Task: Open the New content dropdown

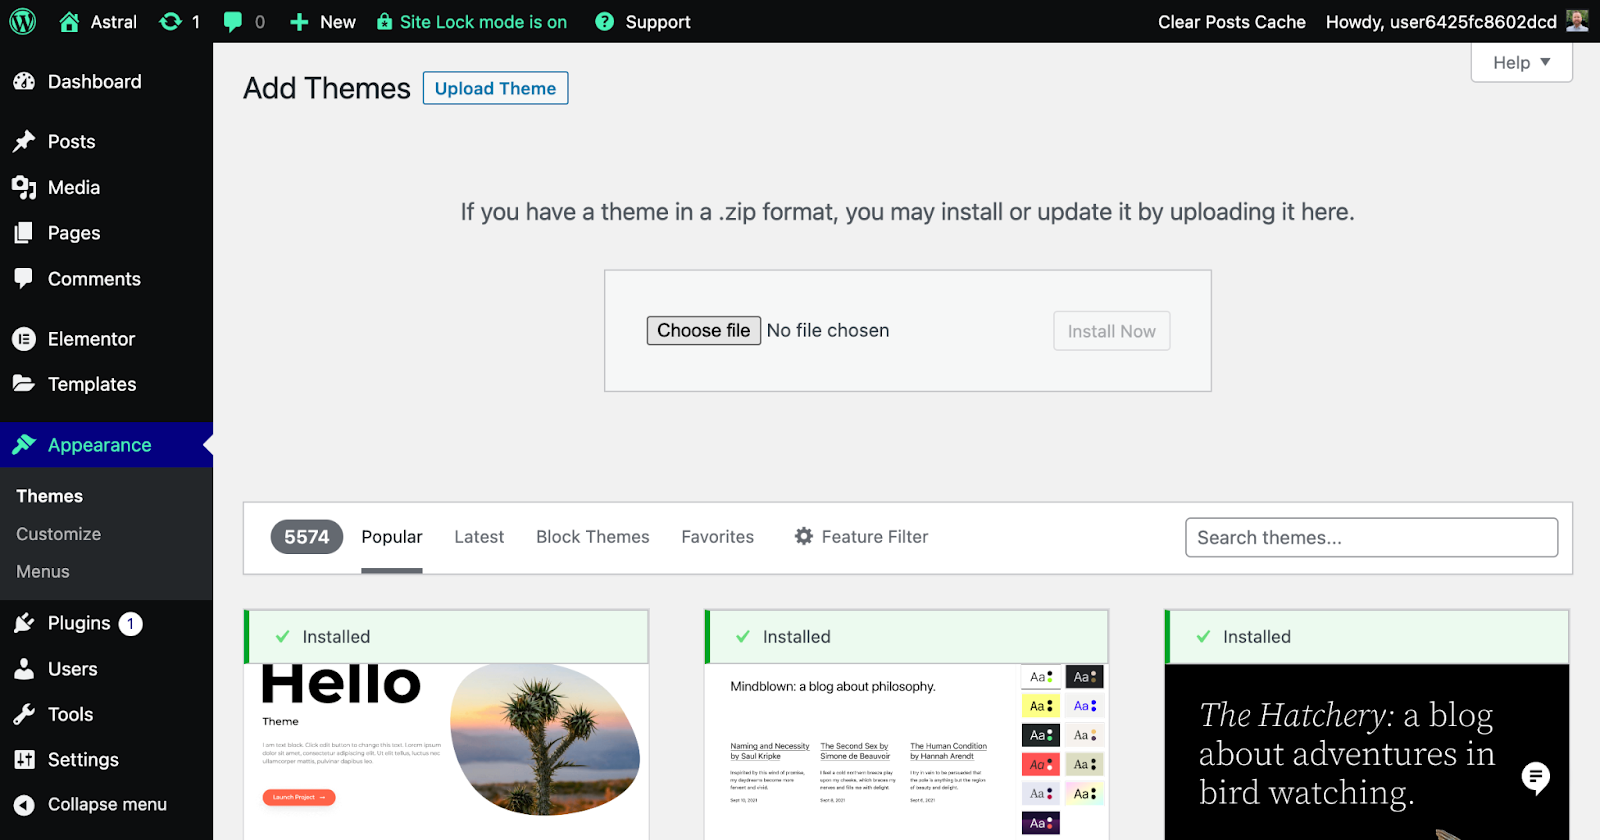Action: (323, 21)
